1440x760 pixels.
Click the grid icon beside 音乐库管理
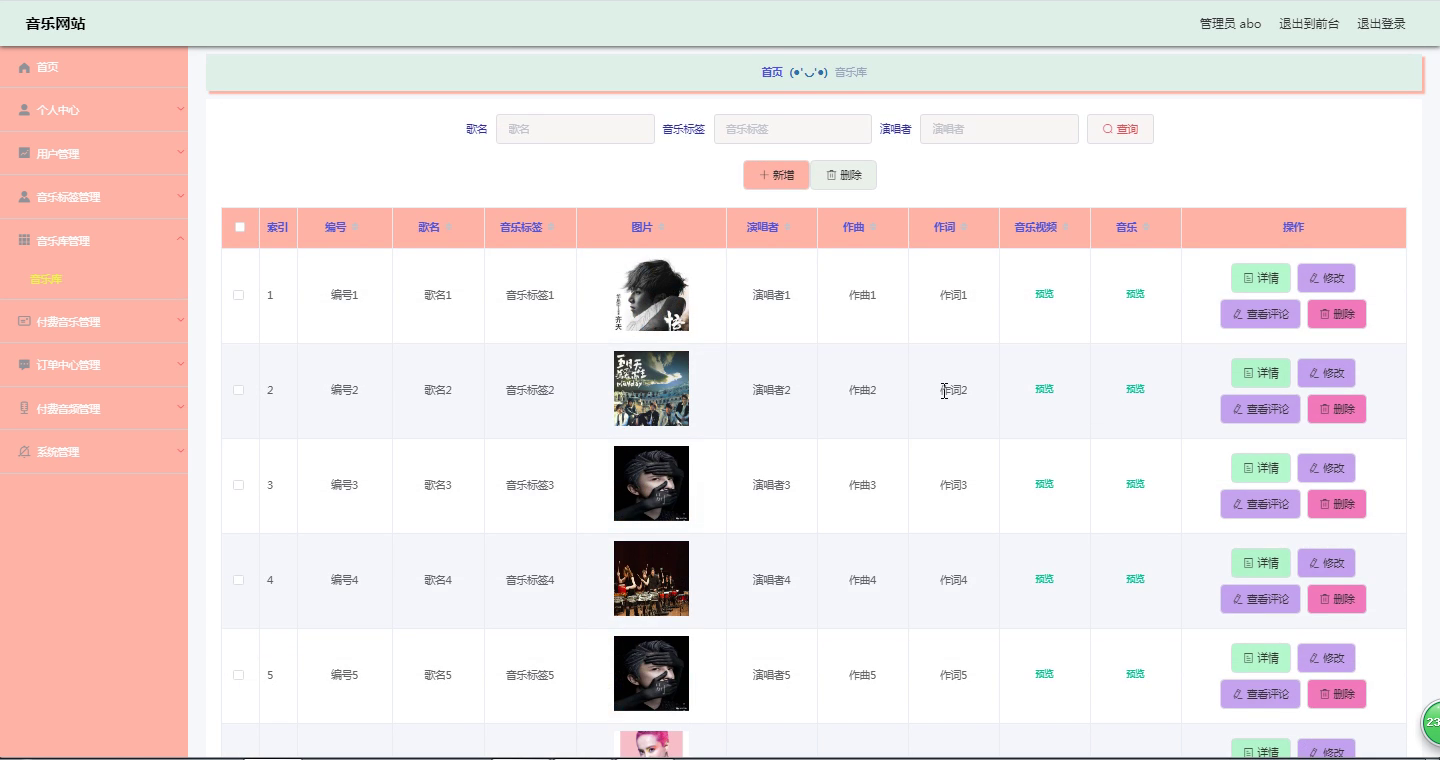[x=24, y=240]
